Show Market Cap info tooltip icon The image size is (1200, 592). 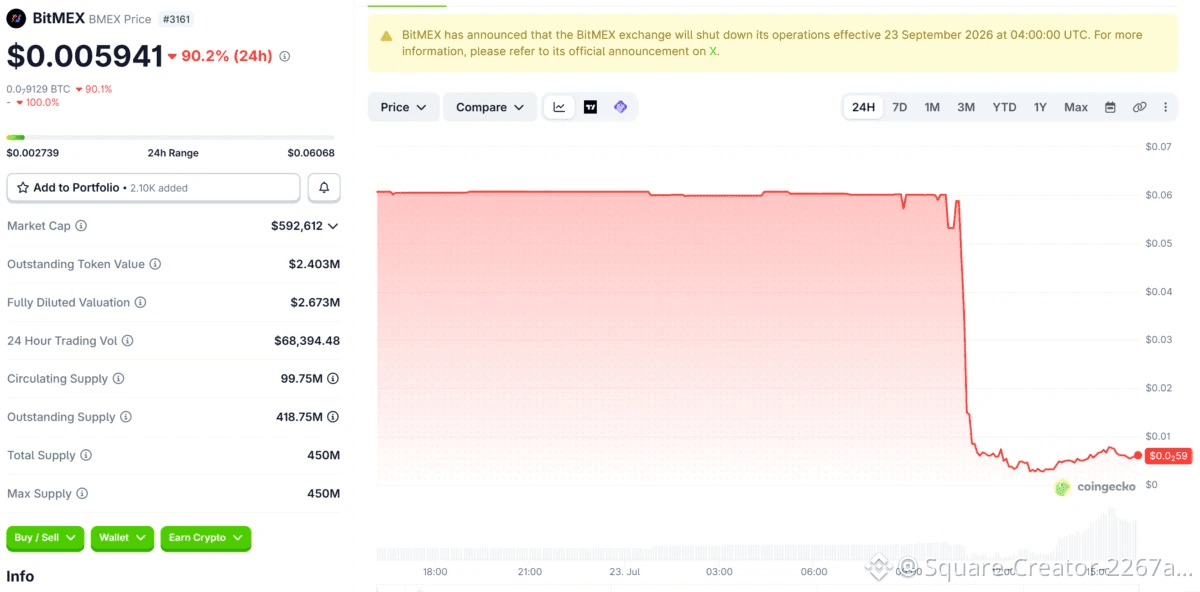pyautogui.click(x=81, y=226)
